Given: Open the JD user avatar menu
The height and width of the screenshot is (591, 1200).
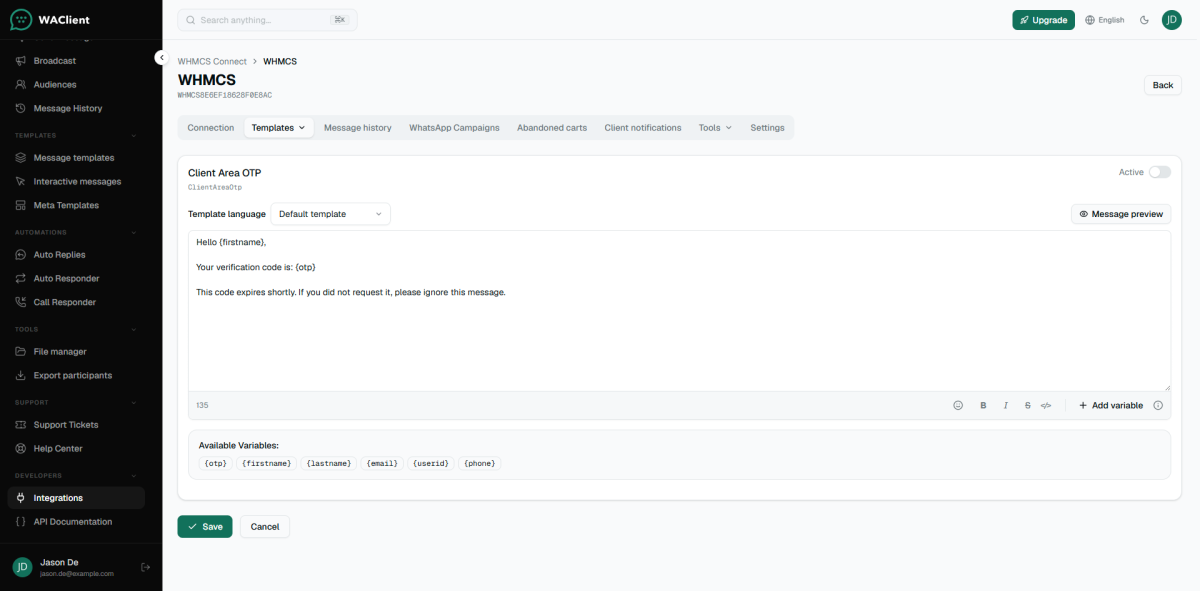Looking at the screenshot, I should 1172,20.
